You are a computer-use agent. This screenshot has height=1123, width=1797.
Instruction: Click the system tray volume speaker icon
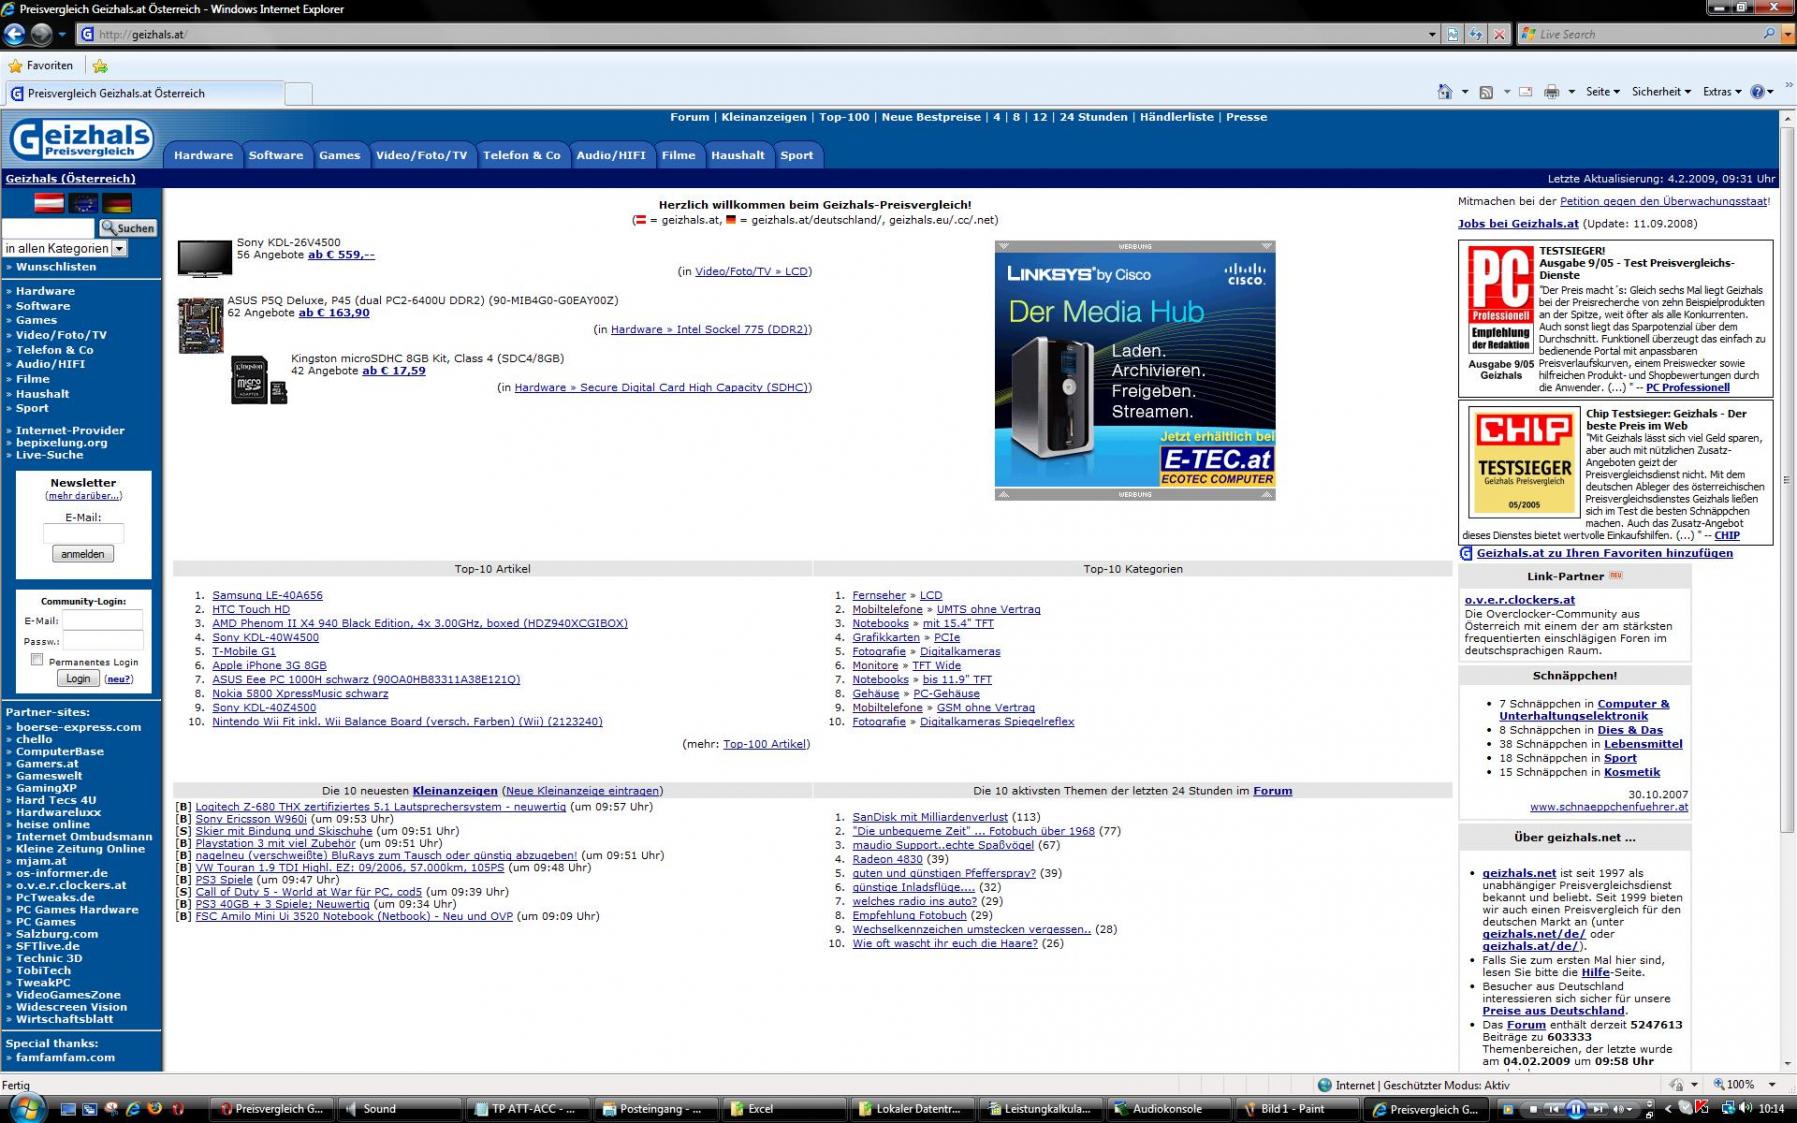click(x=1746, y=1108)
